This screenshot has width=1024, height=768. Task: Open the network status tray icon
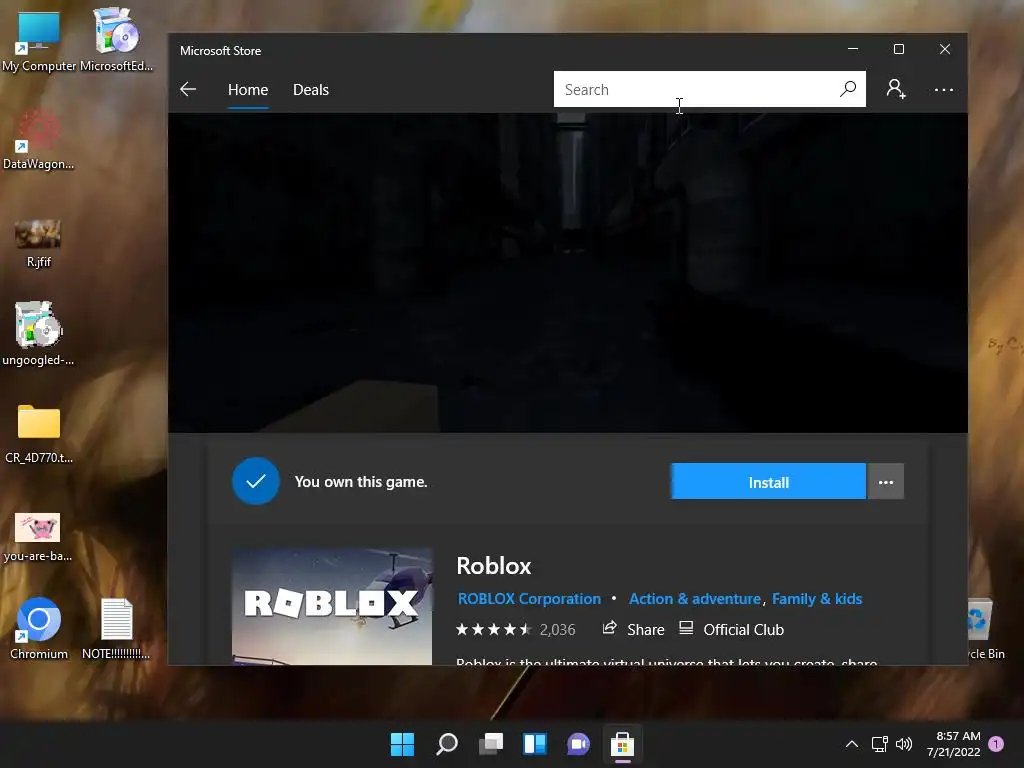pos(880,744)
